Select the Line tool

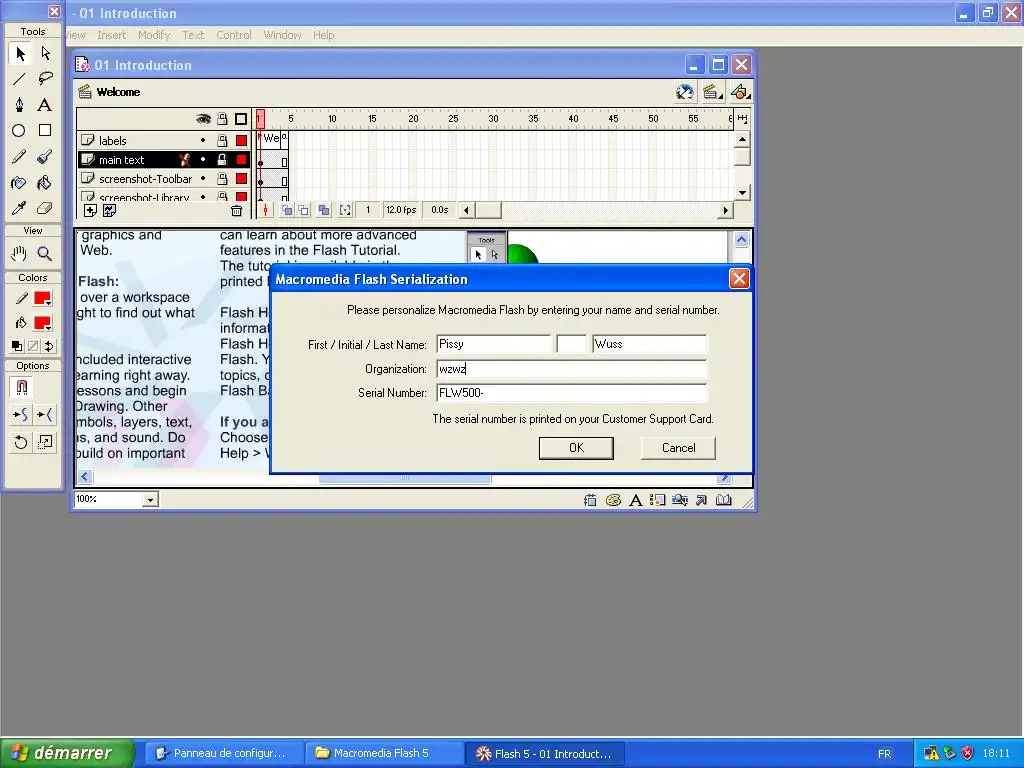point(20,80)
